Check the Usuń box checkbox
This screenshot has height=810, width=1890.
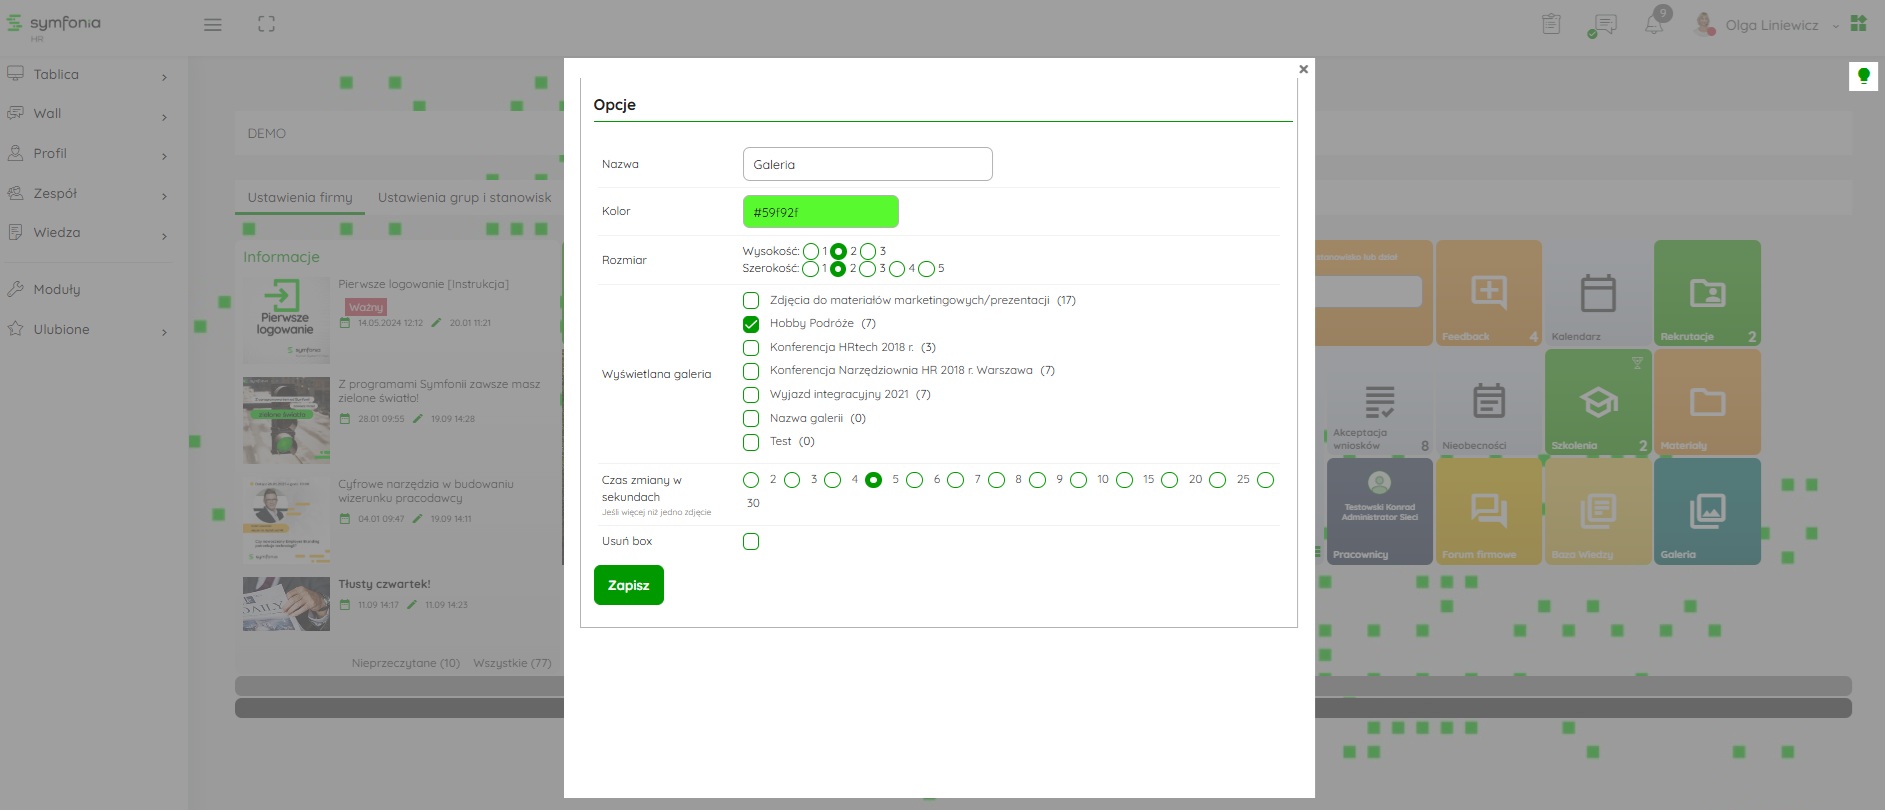(751, 542)
